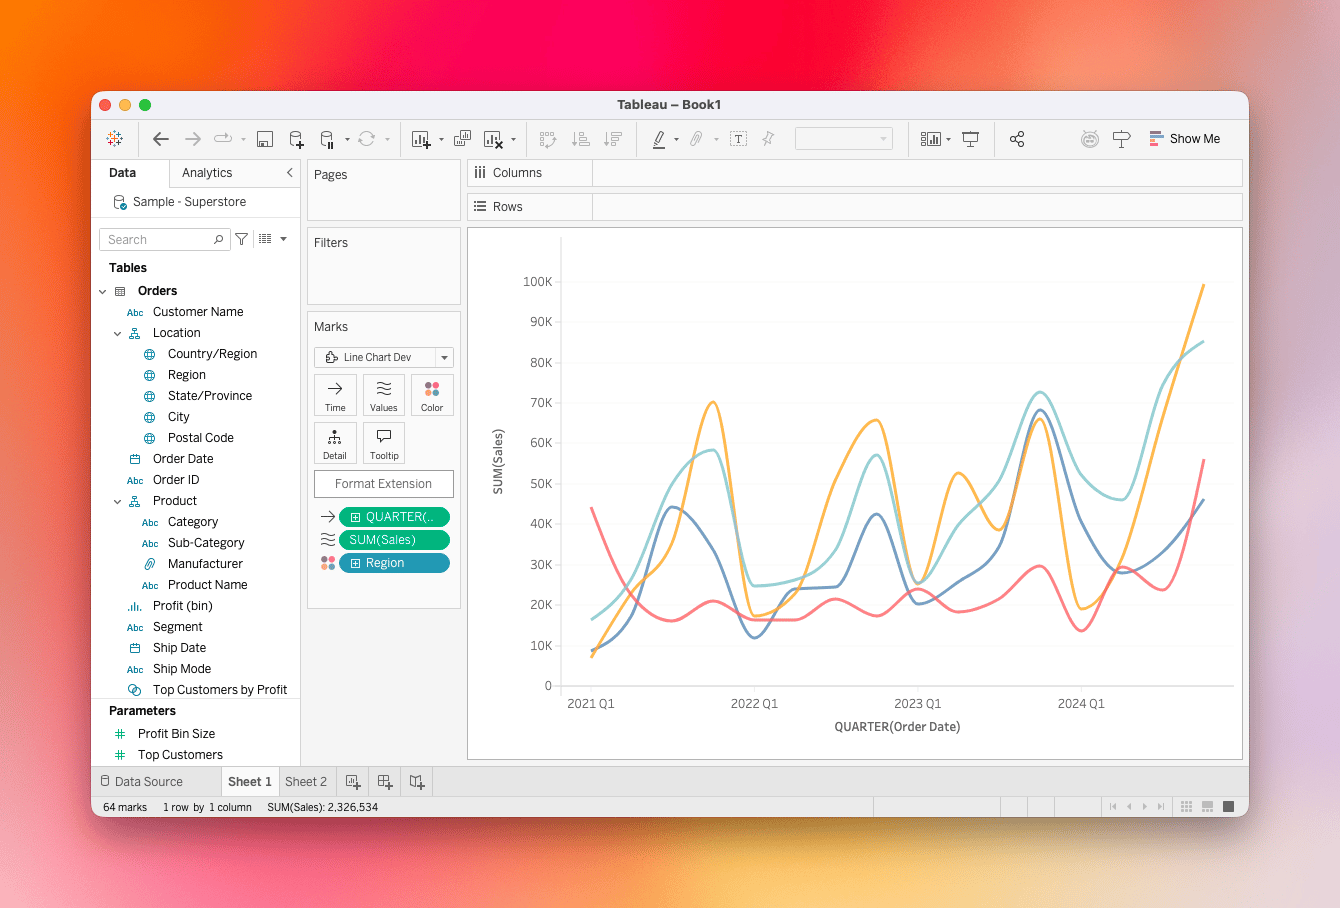Click the Duplicate sheet icon
This screenshot has width=1340, height=908.
click(462, 139)
